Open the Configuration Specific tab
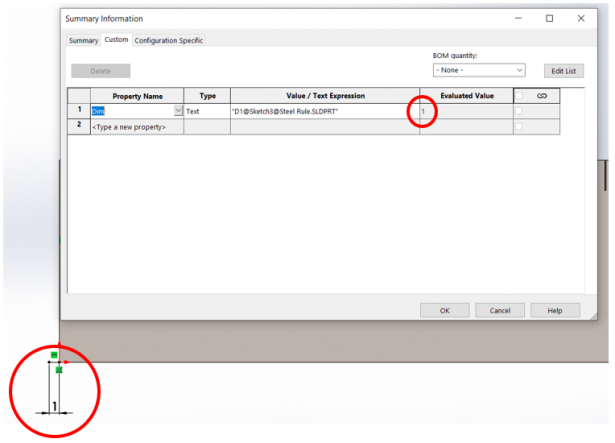Viewport: 615px width, 443px height. tap(169, 40)
